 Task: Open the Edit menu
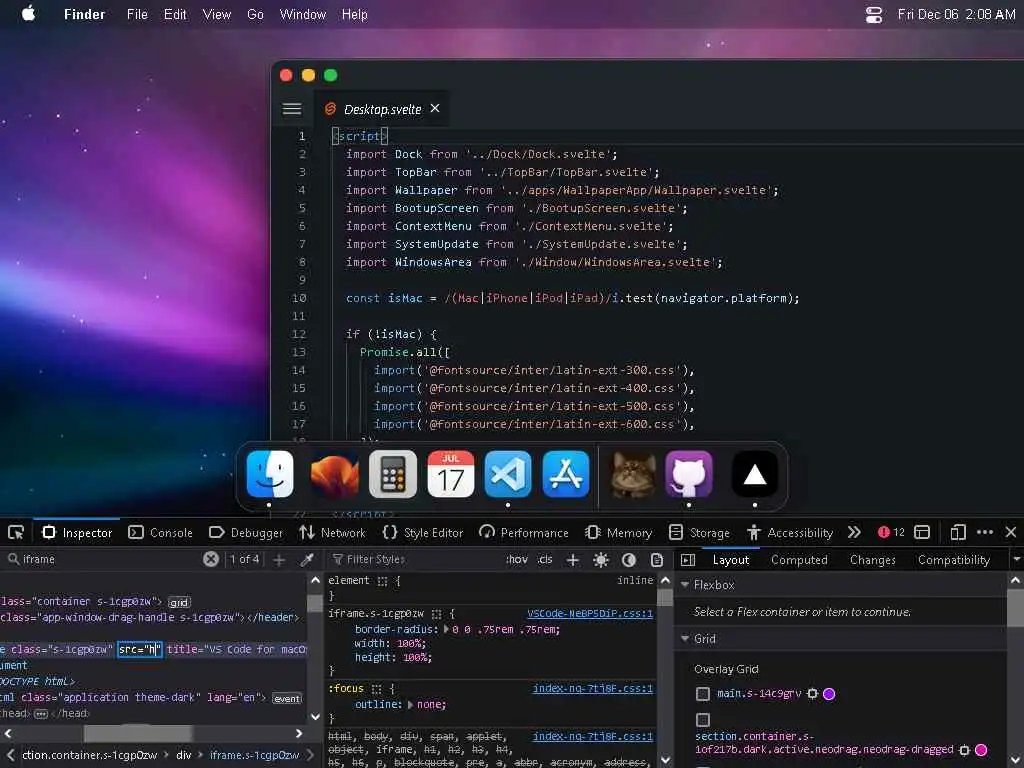pyautogui.click(x=175, y=14)
